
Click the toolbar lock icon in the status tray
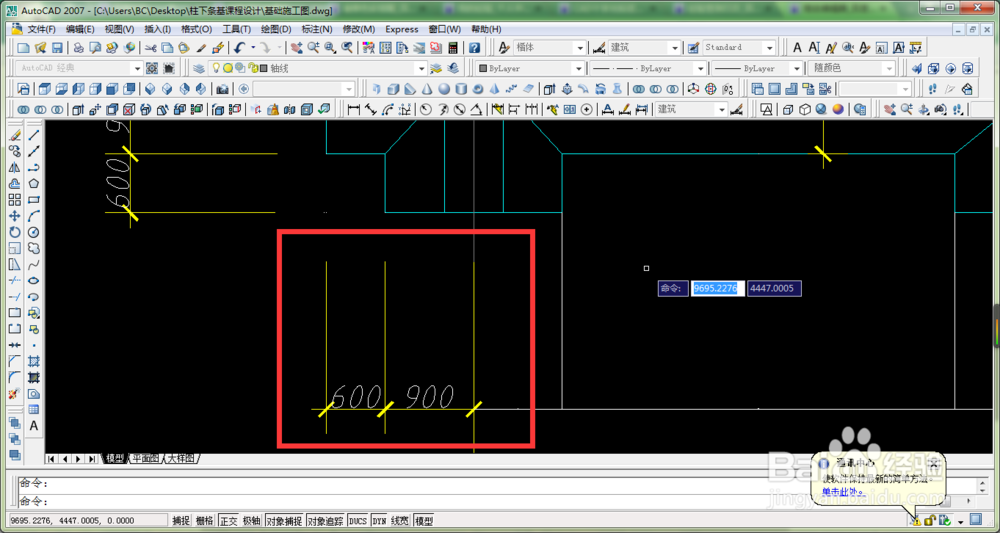coord(930,520)
